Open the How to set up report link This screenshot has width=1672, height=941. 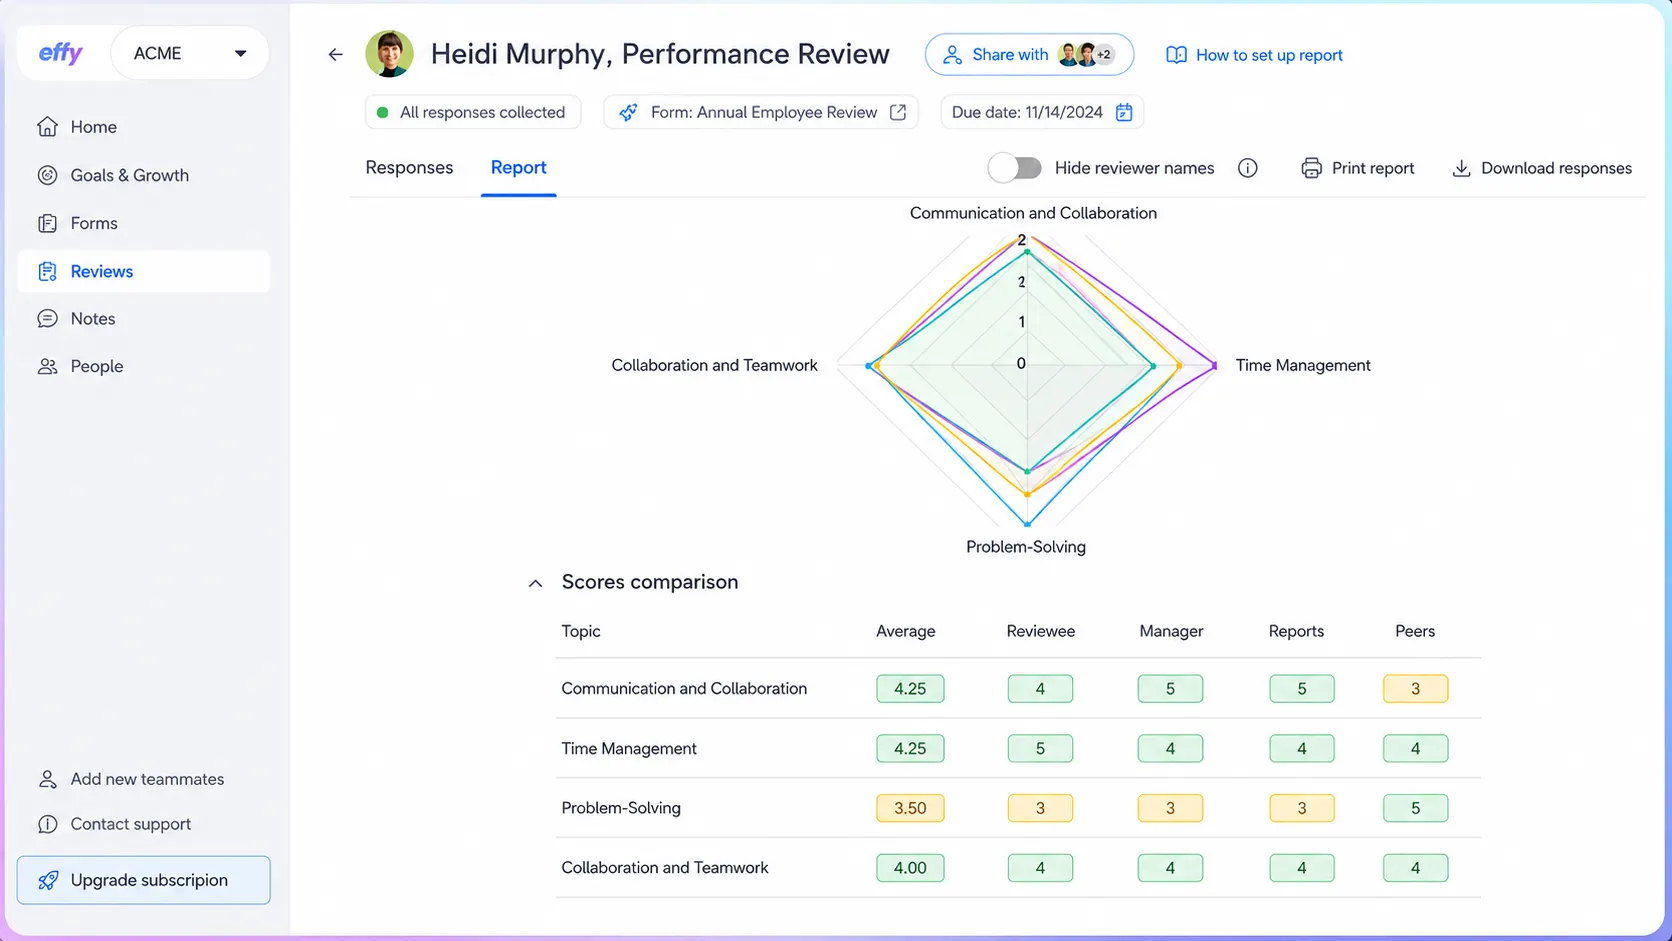pos(1254,55)
